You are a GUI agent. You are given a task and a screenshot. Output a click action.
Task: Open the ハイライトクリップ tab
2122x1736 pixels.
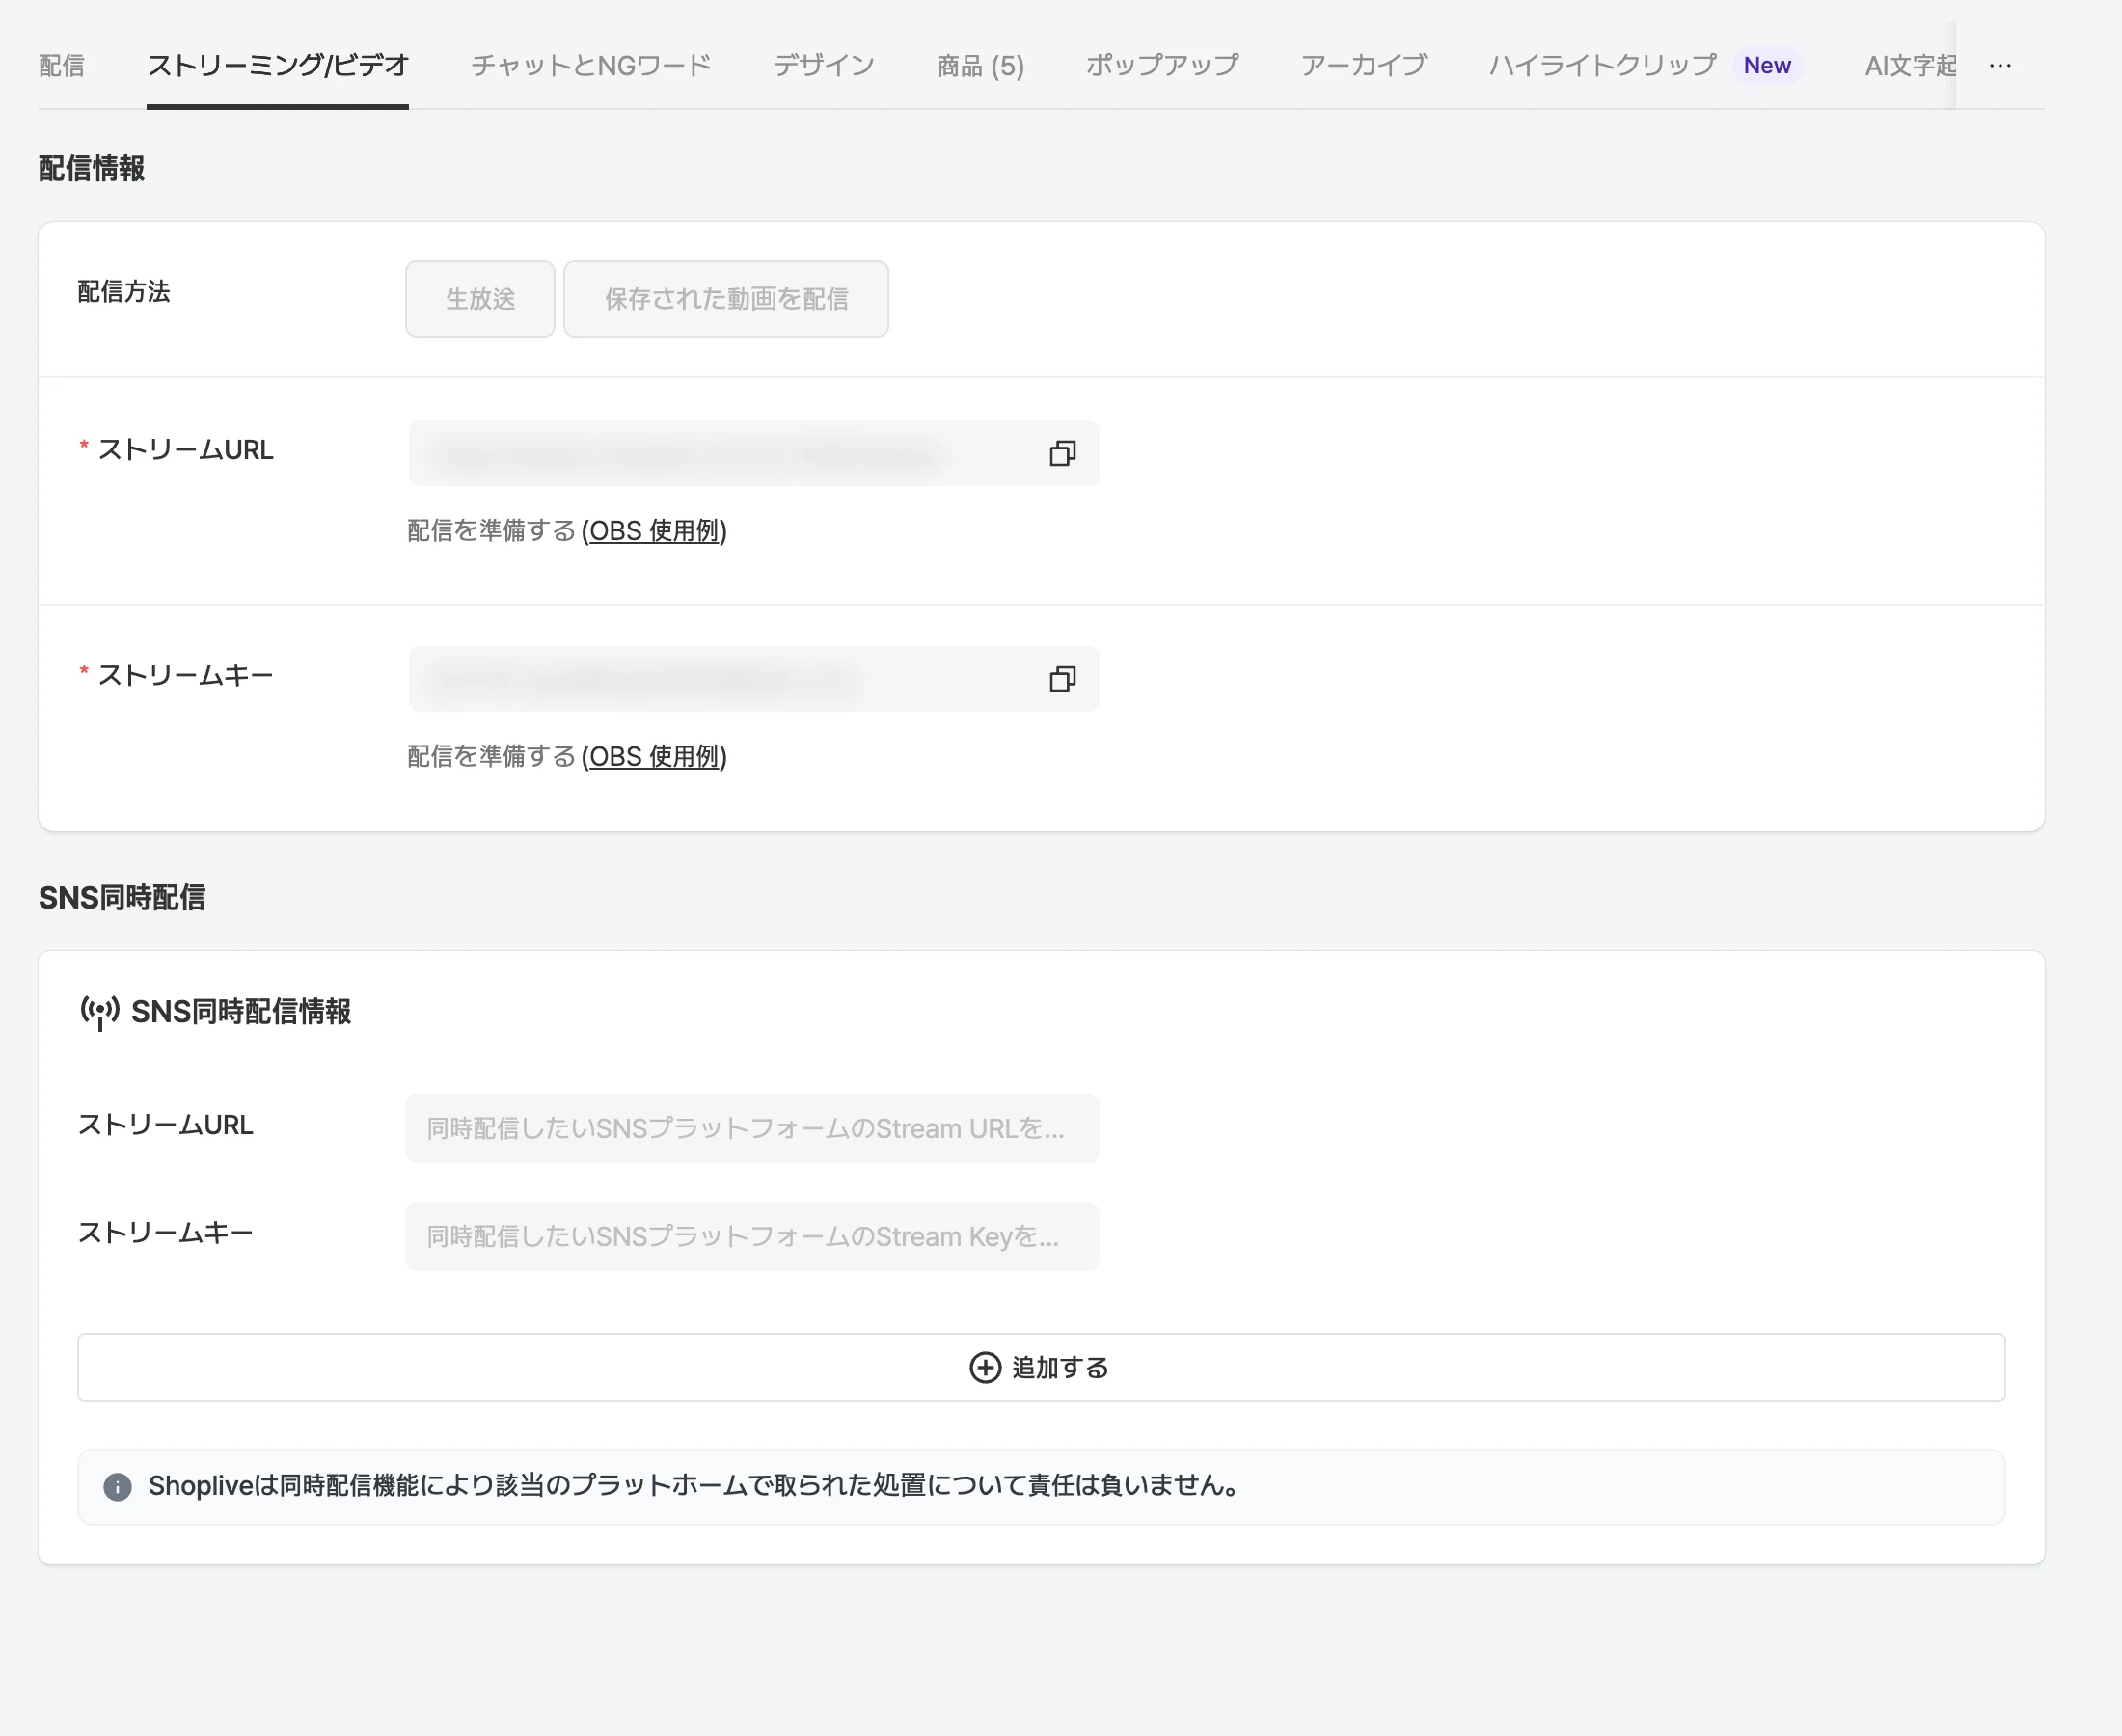[x=1603, y=65]
